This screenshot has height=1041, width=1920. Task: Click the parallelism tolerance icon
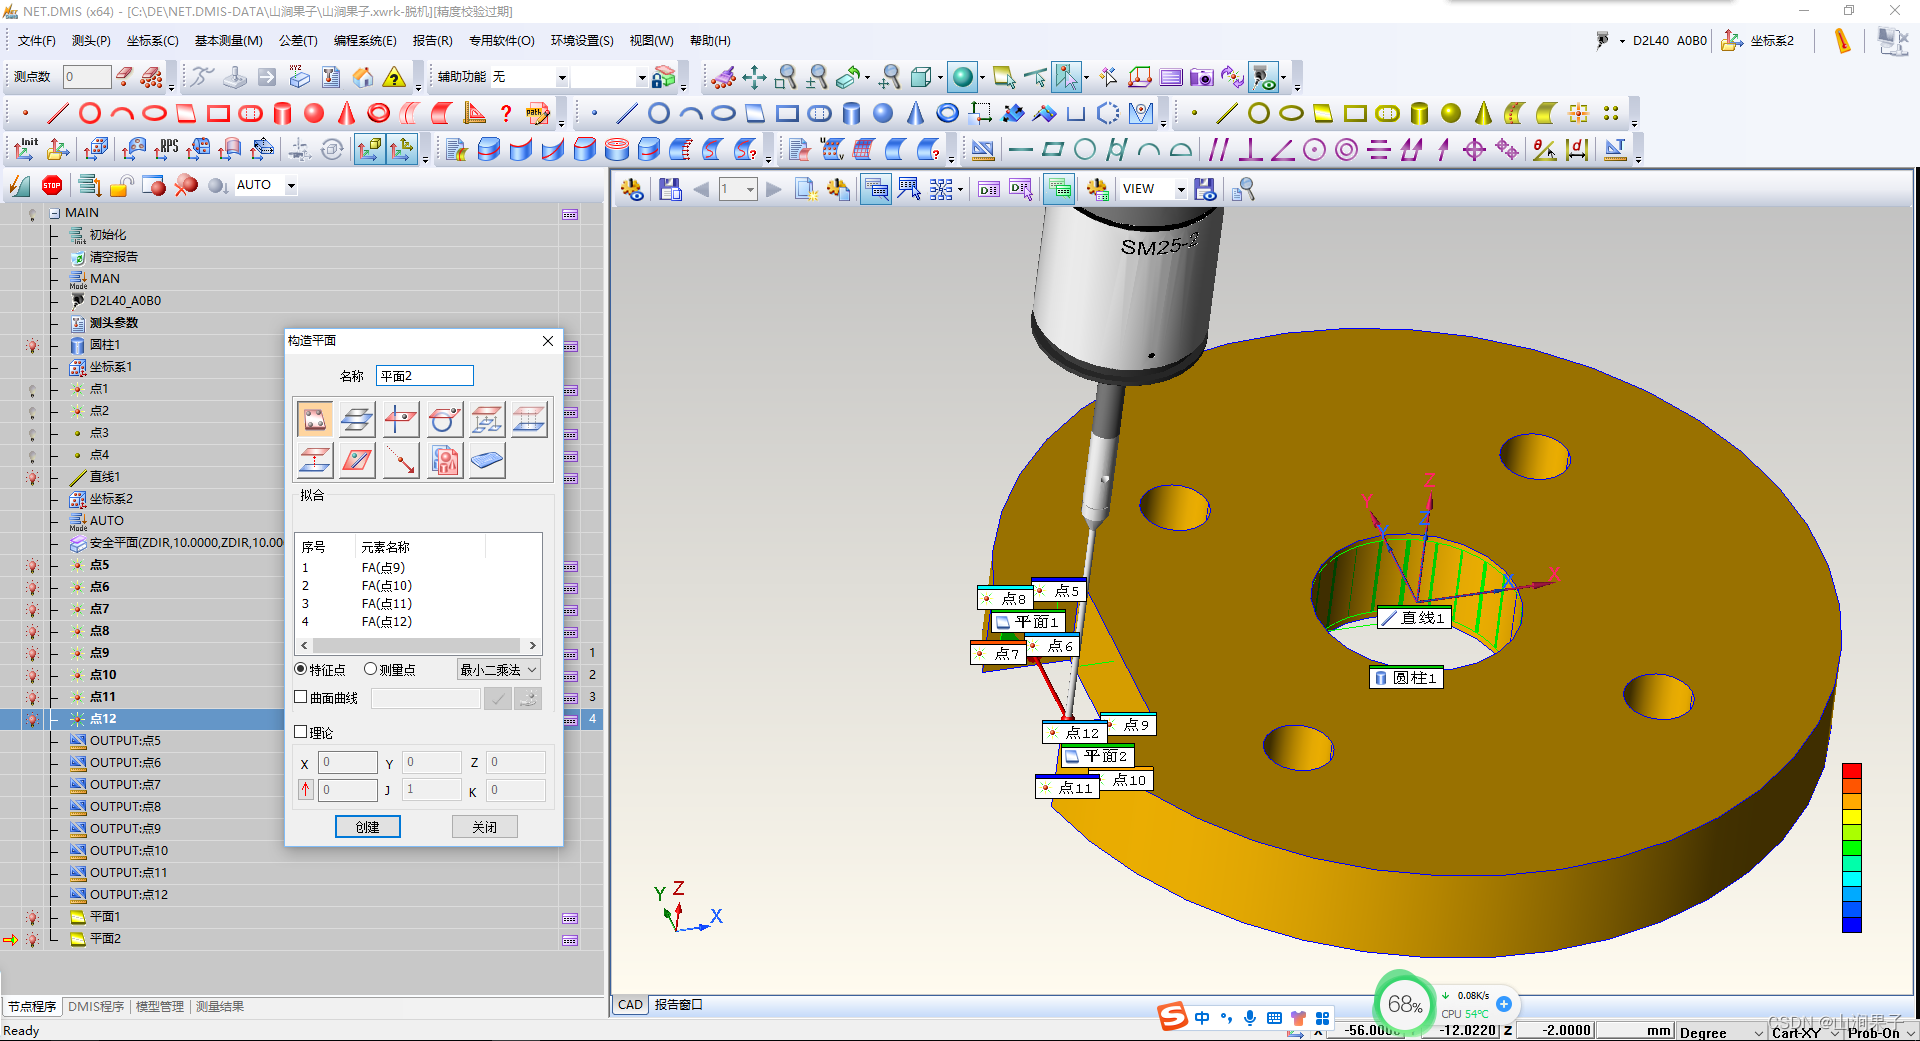coord(1218,150)
